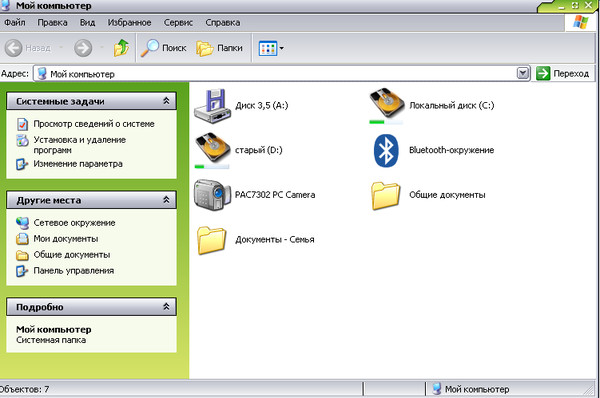The image size is (600, 398).
Task: Click the Поиск magnifier icon
Action: pyautogui.click(x=150, y=48)
